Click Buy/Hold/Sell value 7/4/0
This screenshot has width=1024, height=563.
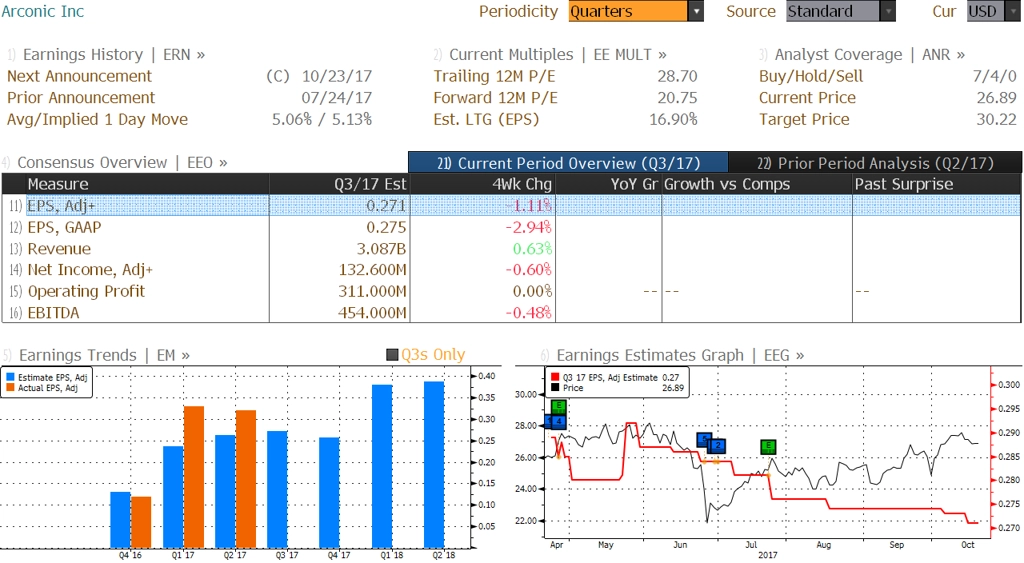coord(995,76)
